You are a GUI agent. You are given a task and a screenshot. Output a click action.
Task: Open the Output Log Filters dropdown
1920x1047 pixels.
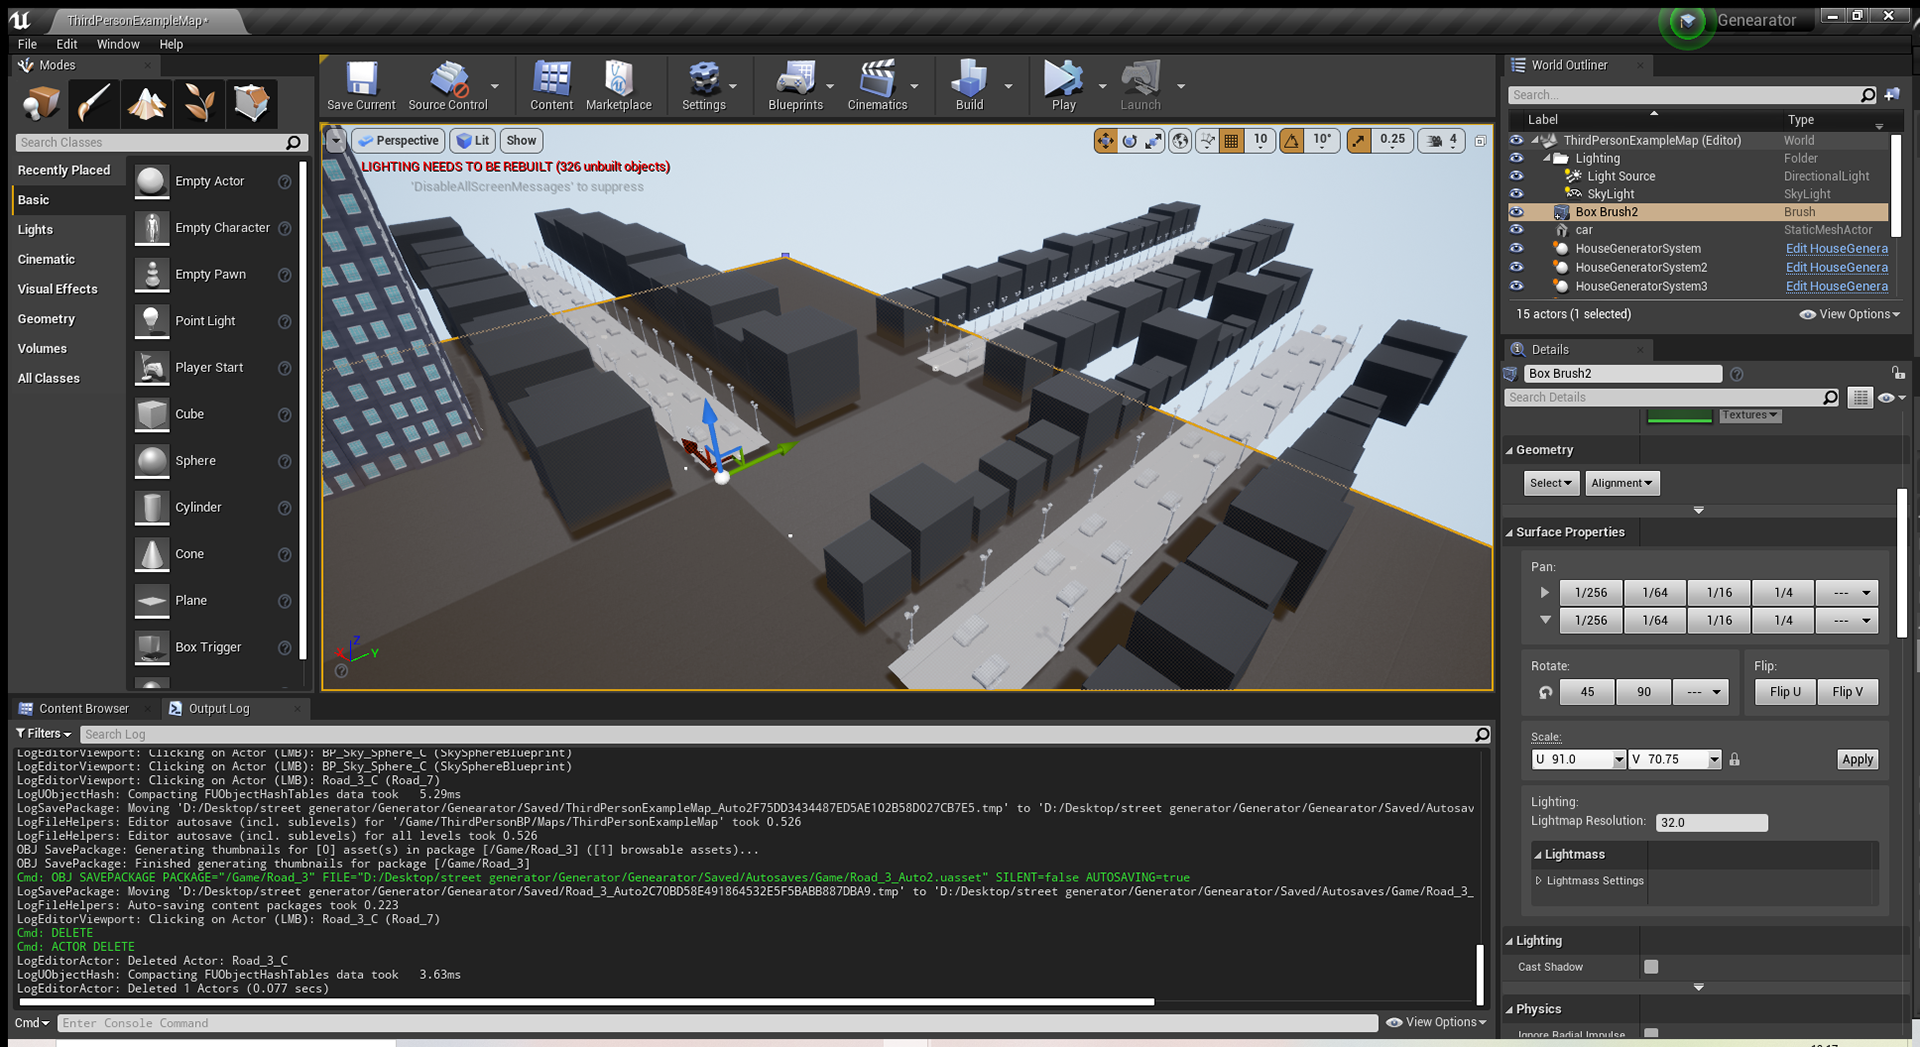(x=44, y=734)
